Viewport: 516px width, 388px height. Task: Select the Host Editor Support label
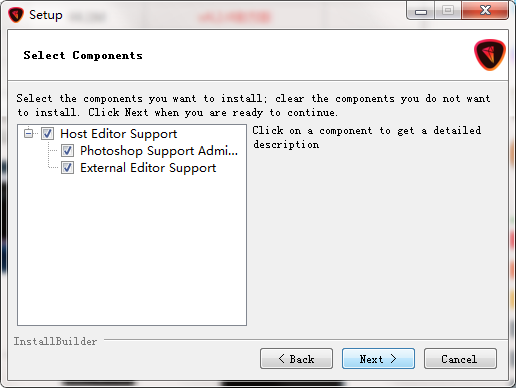(118, 134)
